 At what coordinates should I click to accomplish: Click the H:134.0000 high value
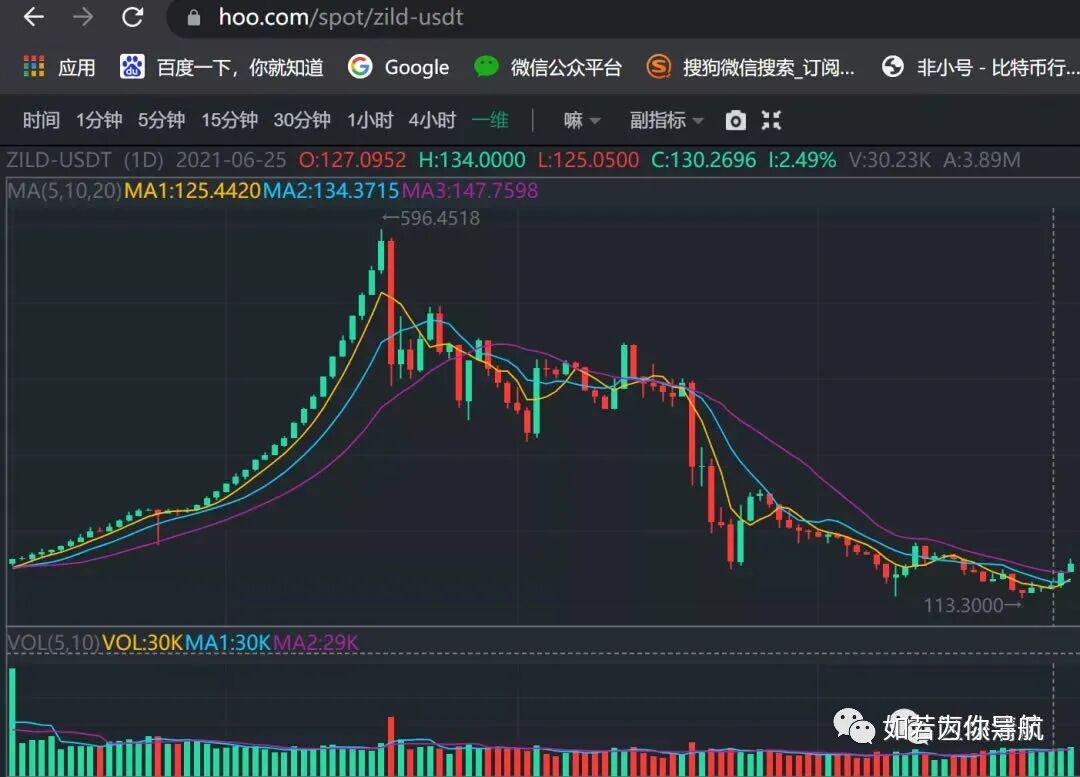click(472, 160)
